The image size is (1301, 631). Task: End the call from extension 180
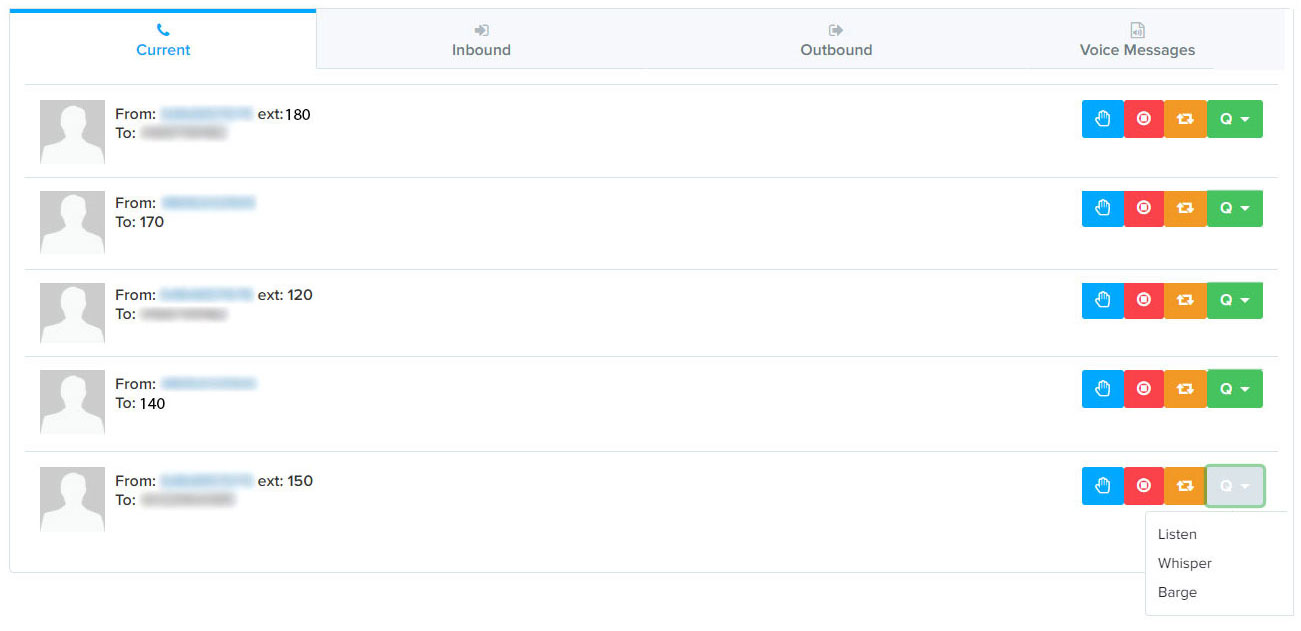pyautogui.click(x=1143, y=118)
